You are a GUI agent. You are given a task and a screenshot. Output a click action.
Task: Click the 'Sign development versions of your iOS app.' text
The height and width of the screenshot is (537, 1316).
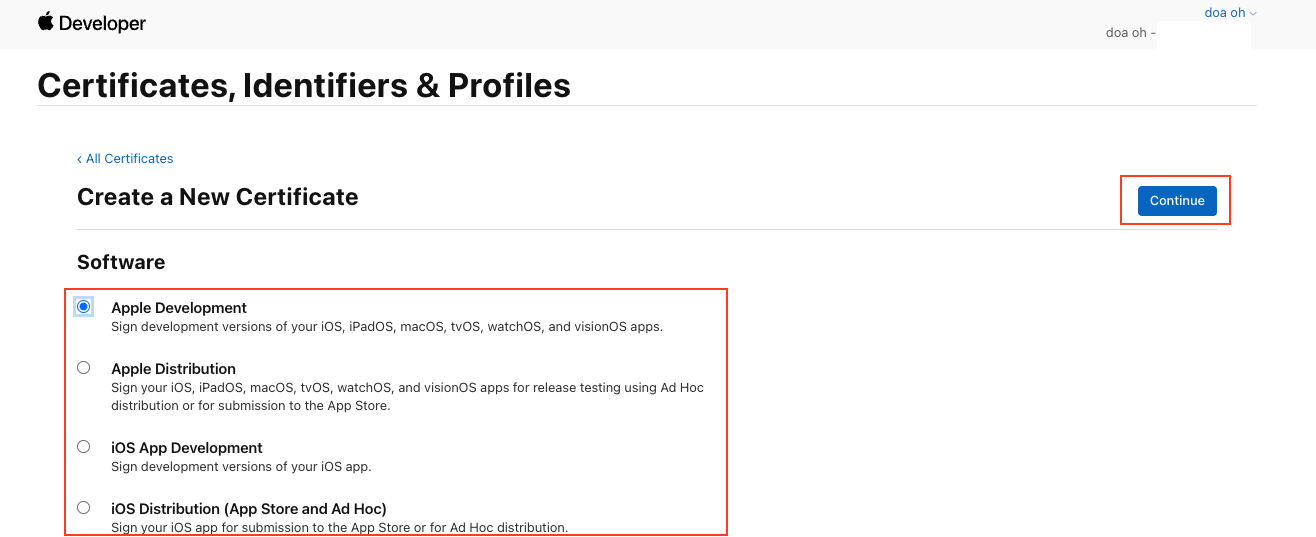point(241,466)
